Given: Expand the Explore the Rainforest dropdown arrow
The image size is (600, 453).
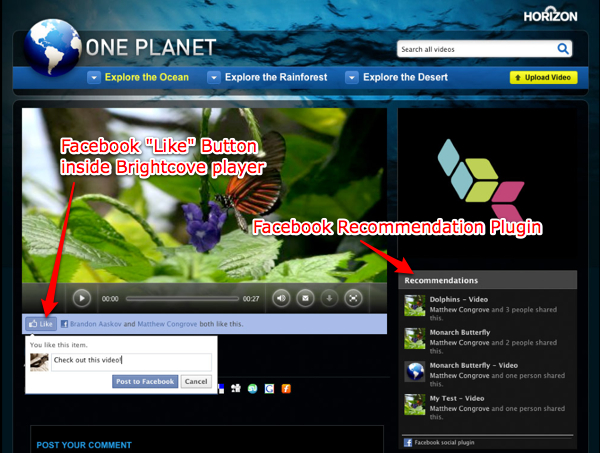Looking at the screenshot, I should 214,77.
